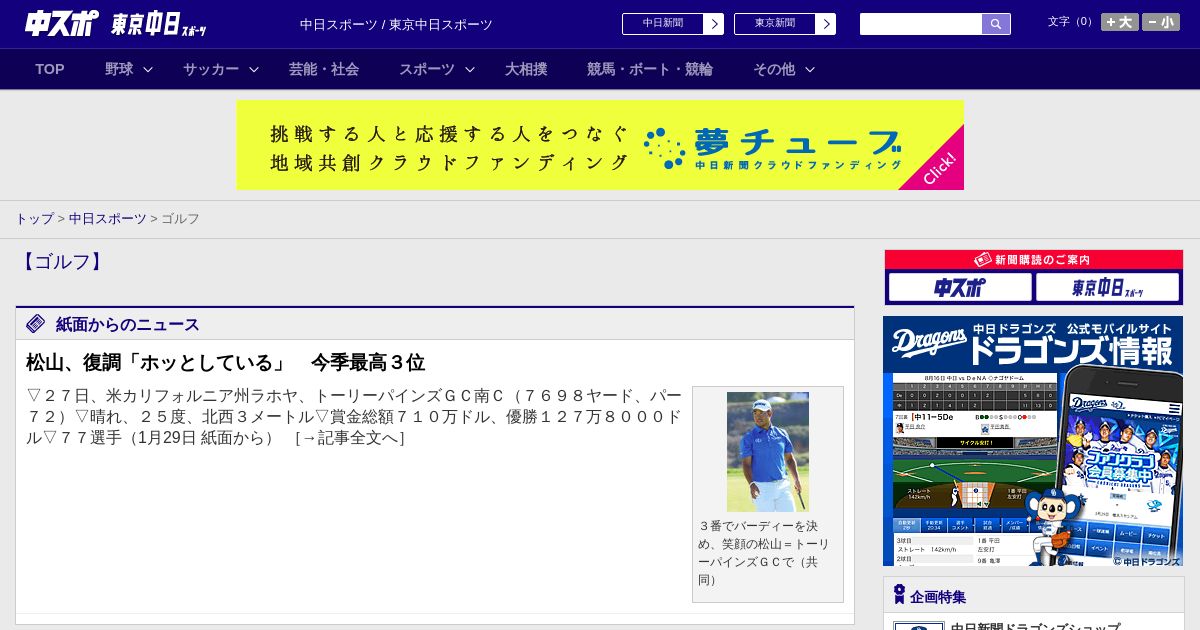Screen dimensions: 1200x630
Task: Click the →記事全文へ link
Action: click(x=350, y=438)
